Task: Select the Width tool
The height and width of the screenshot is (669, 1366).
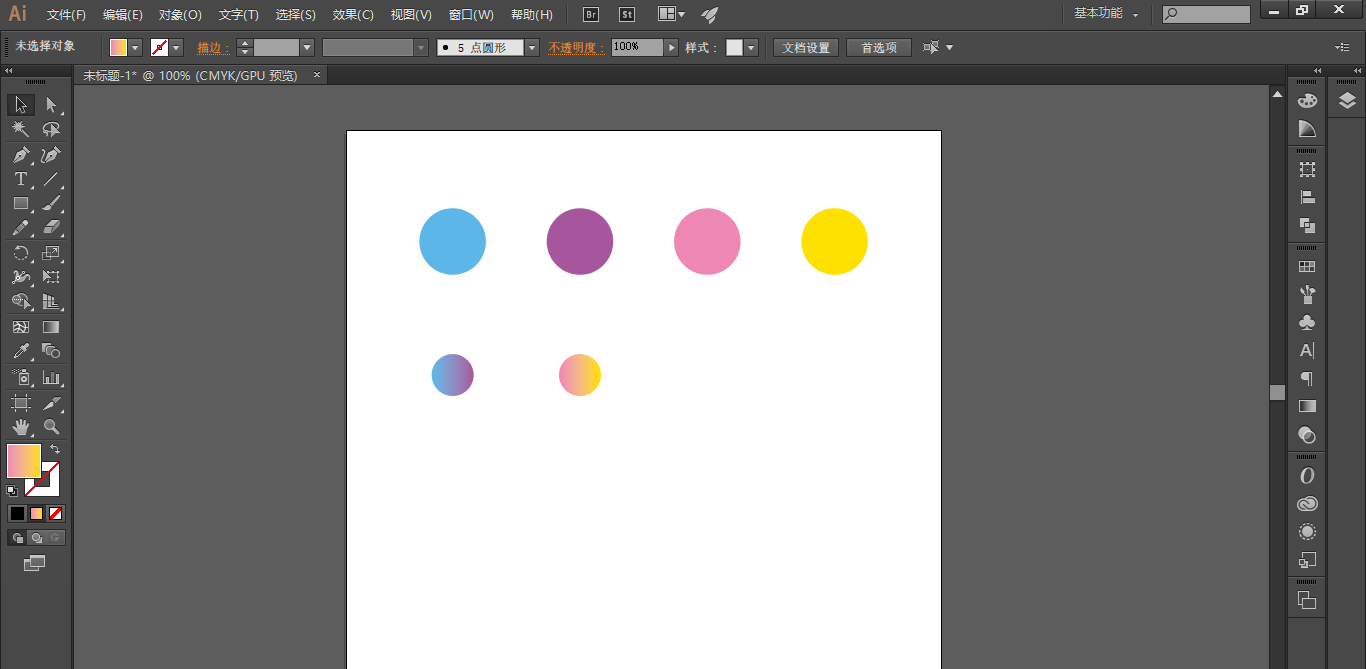Action: point(21,277)
